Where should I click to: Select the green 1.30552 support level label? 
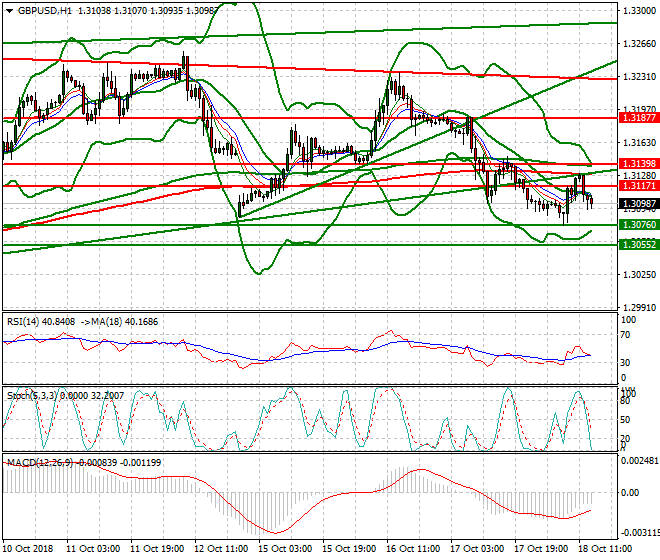[639, 245]
